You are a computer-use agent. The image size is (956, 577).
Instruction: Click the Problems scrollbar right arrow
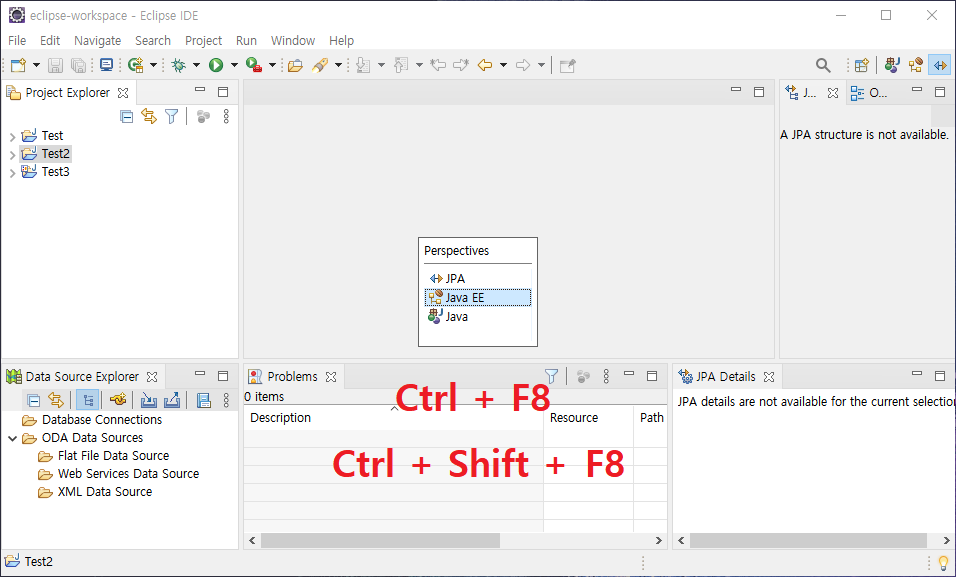click(658, 540)
